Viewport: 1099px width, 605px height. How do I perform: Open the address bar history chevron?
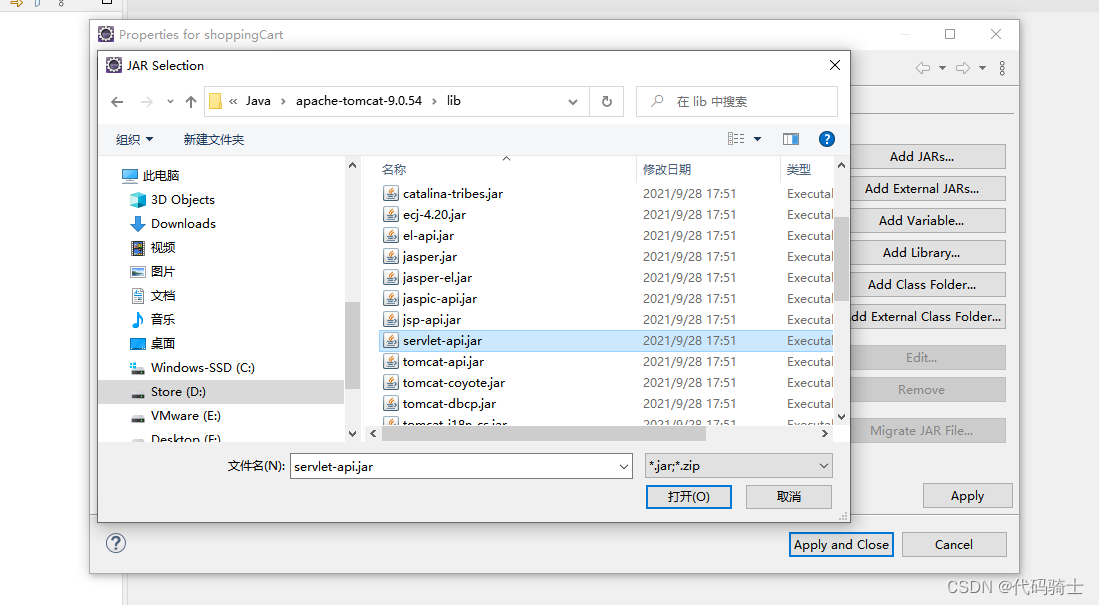coord(573,101)
